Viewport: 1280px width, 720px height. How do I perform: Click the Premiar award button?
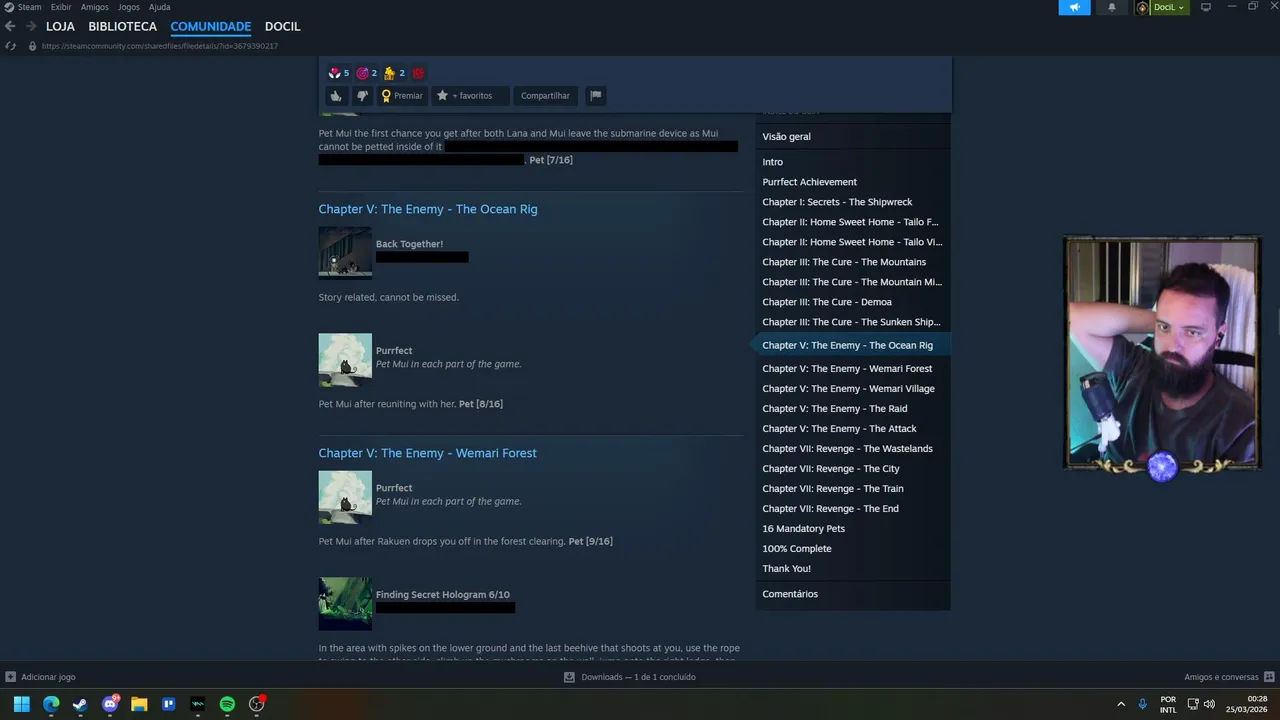point(402,96)
